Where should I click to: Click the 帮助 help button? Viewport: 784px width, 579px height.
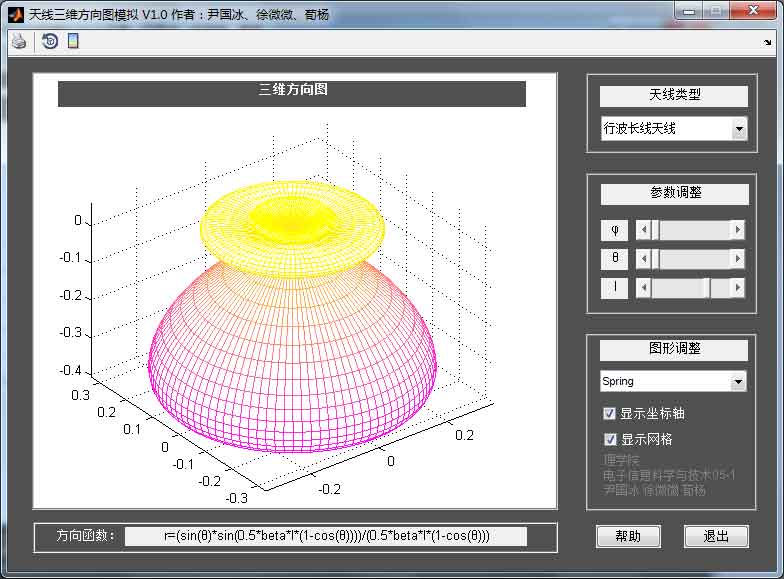(x=628, y=536)
